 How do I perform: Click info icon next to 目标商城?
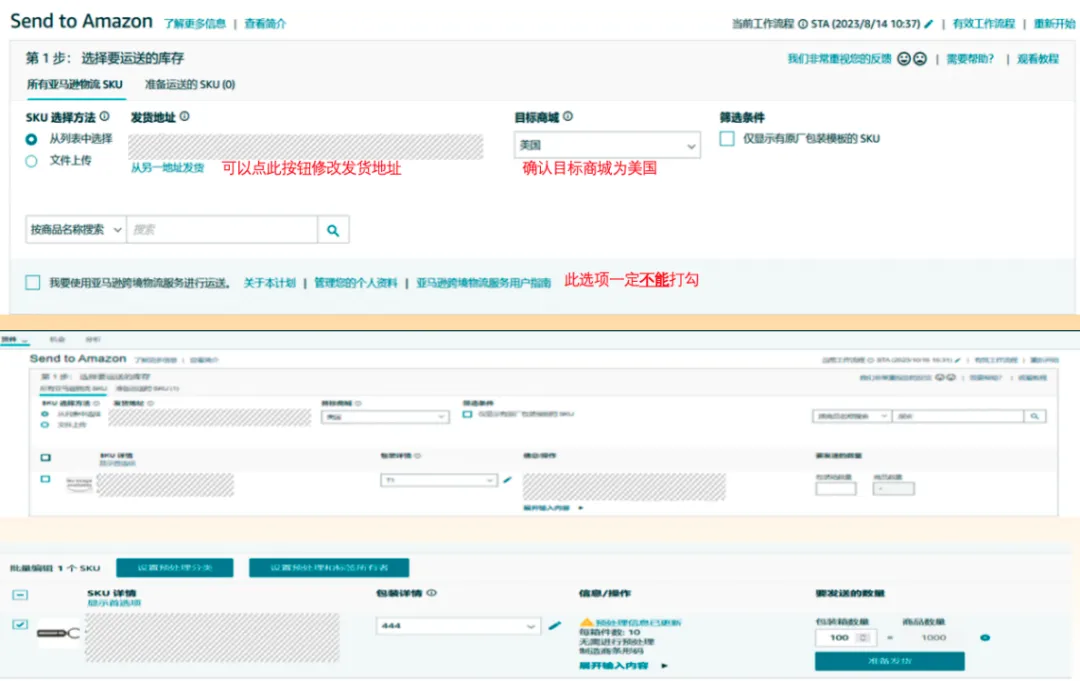click(x=568, y=117)
